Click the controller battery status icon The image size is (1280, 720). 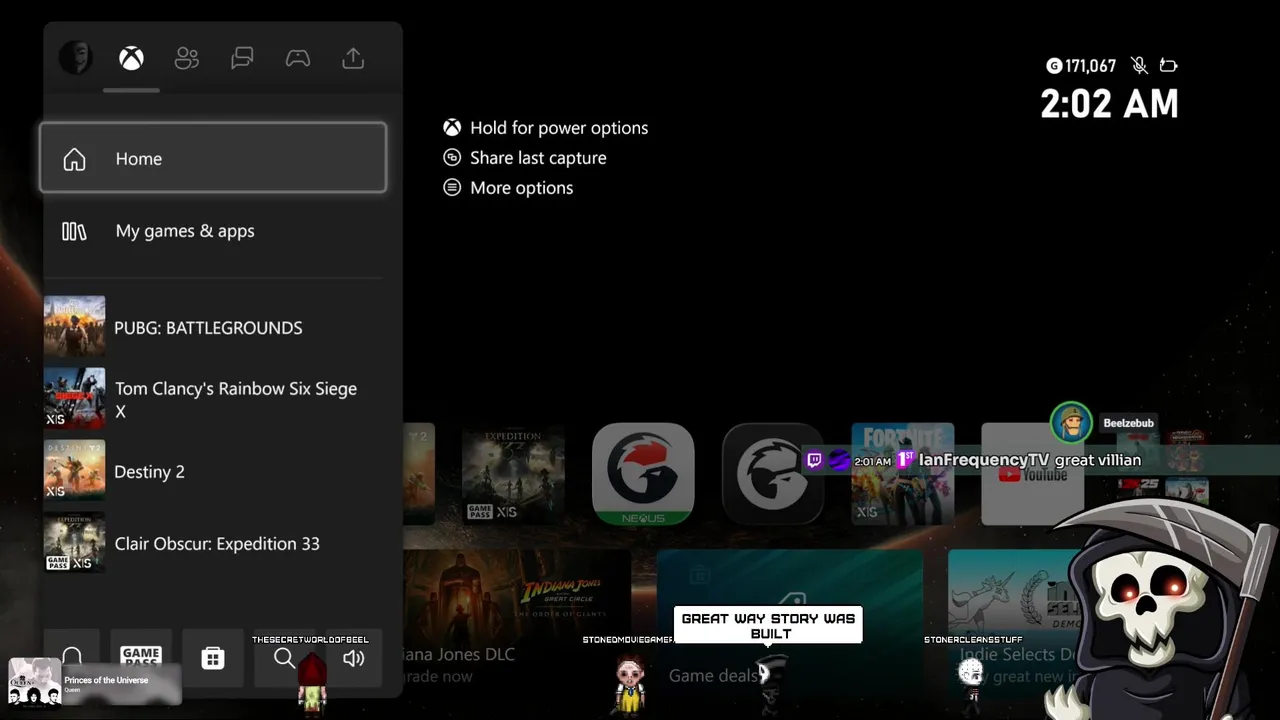[x=1168, y=66]
